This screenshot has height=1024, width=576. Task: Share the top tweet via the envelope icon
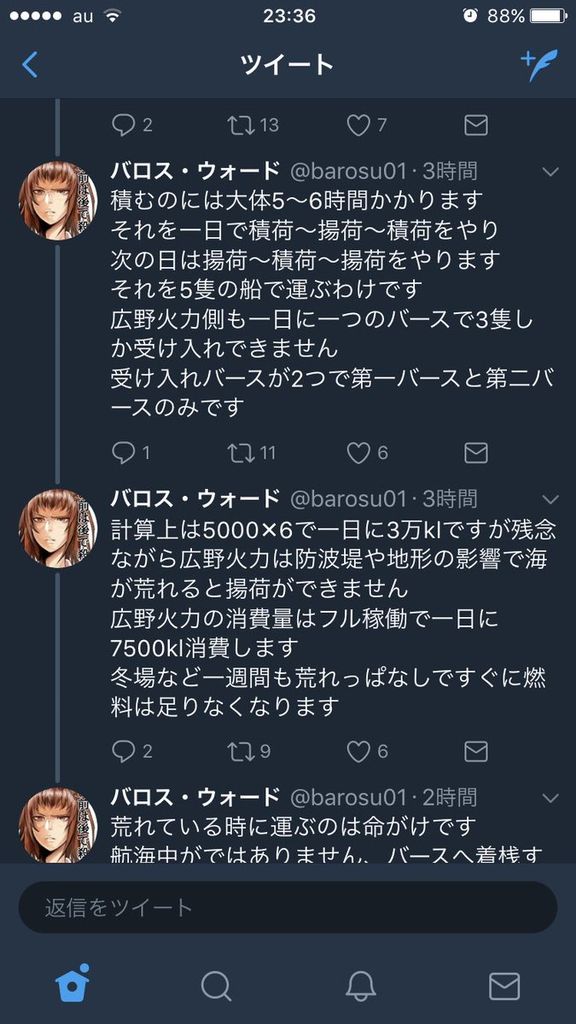(476, 125)
